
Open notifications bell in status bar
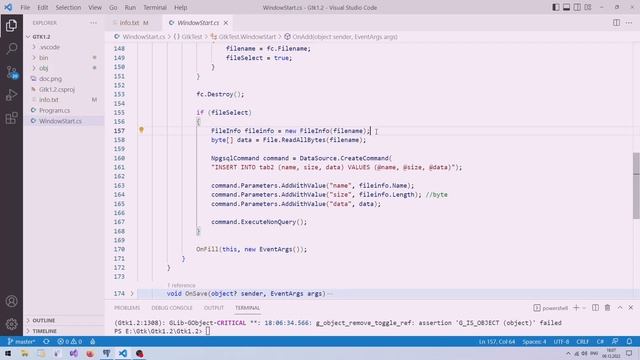pyautogui.click(x=629, y=341)
